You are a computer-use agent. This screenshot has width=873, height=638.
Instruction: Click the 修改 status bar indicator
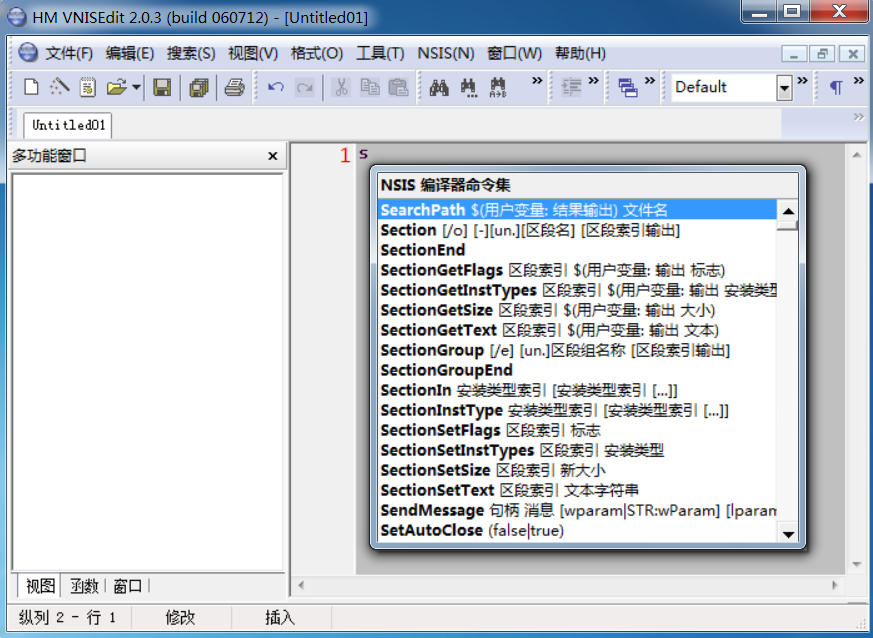(x=180, y=617)
